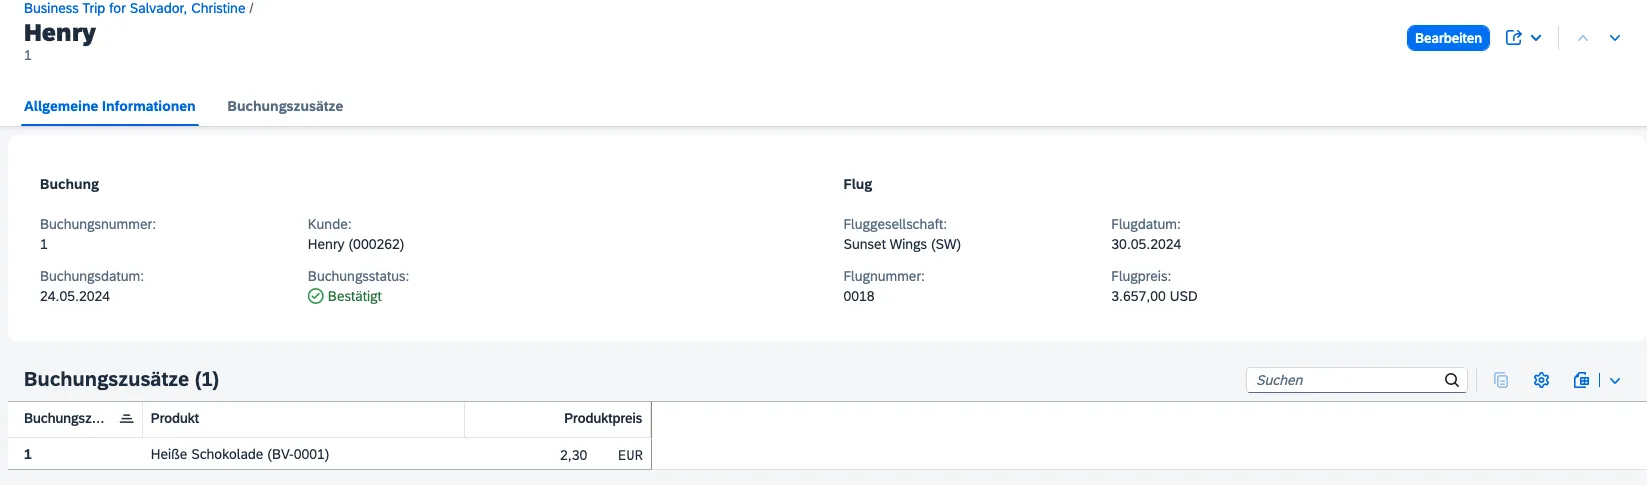Open Business Trip for Salvador, Christine breadcrumb
This screenshot has width=1647, height=485.
(x=135, y=8)
